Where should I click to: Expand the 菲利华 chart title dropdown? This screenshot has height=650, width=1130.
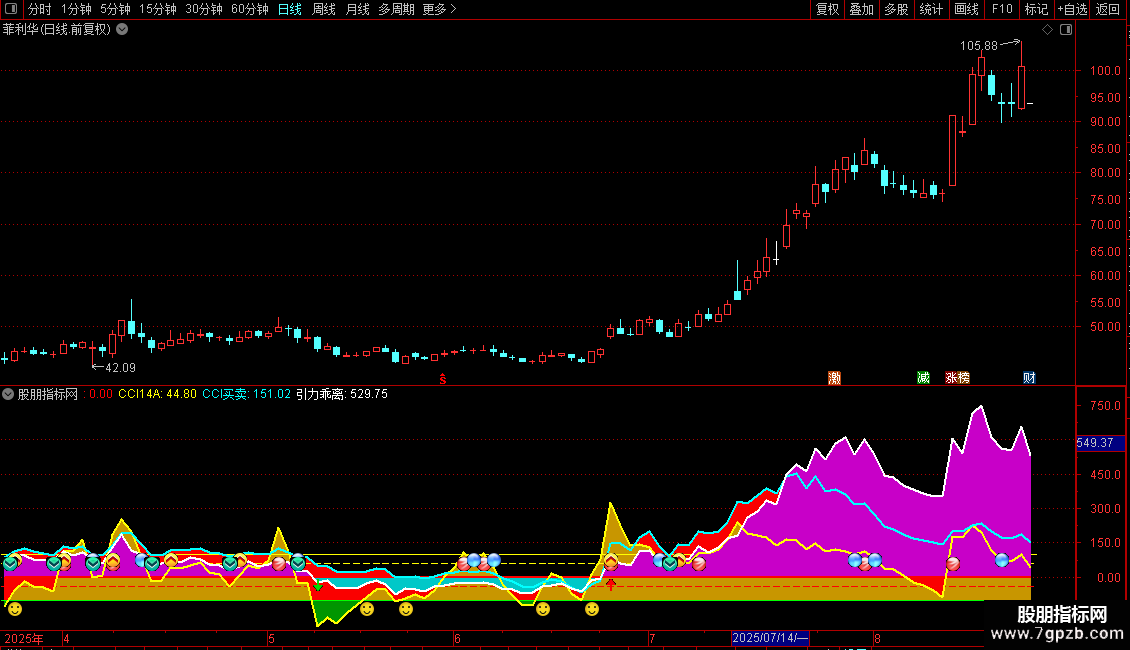coord(123,30)
